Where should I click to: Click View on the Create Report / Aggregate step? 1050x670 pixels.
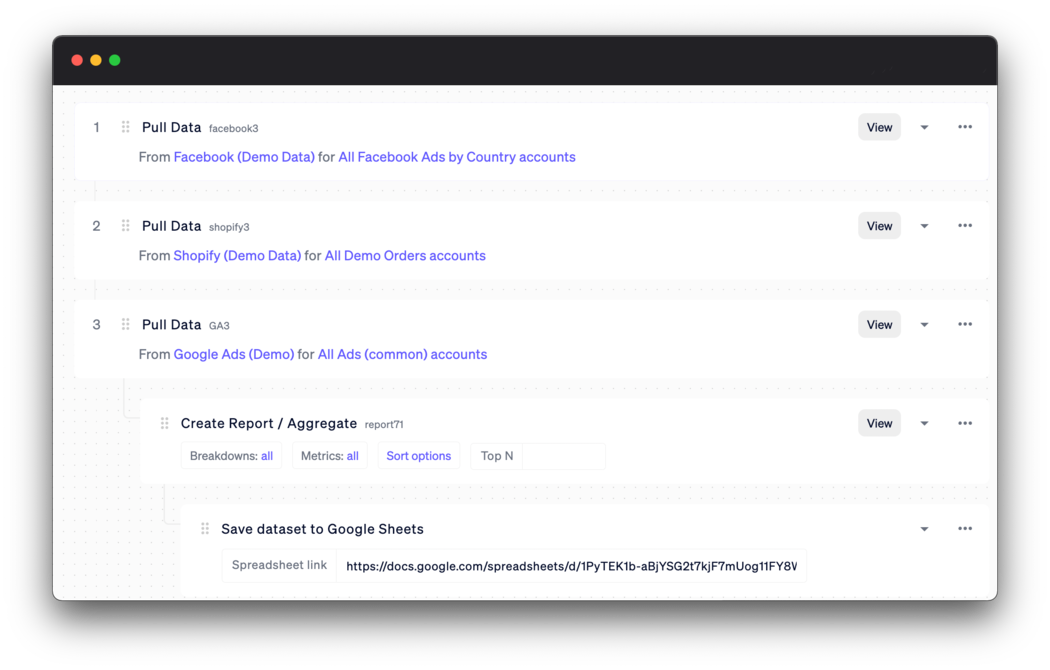[x=879, y=423]
